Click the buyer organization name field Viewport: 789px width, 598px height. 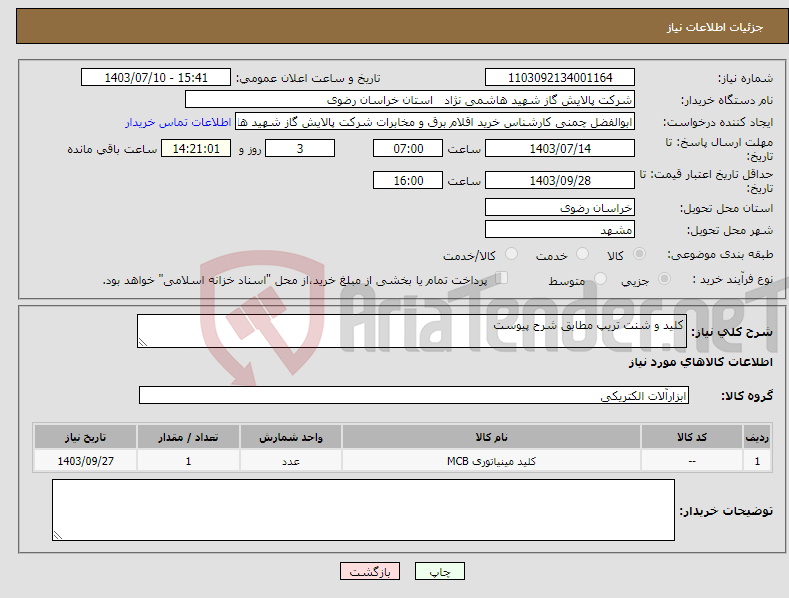point(410,99)
